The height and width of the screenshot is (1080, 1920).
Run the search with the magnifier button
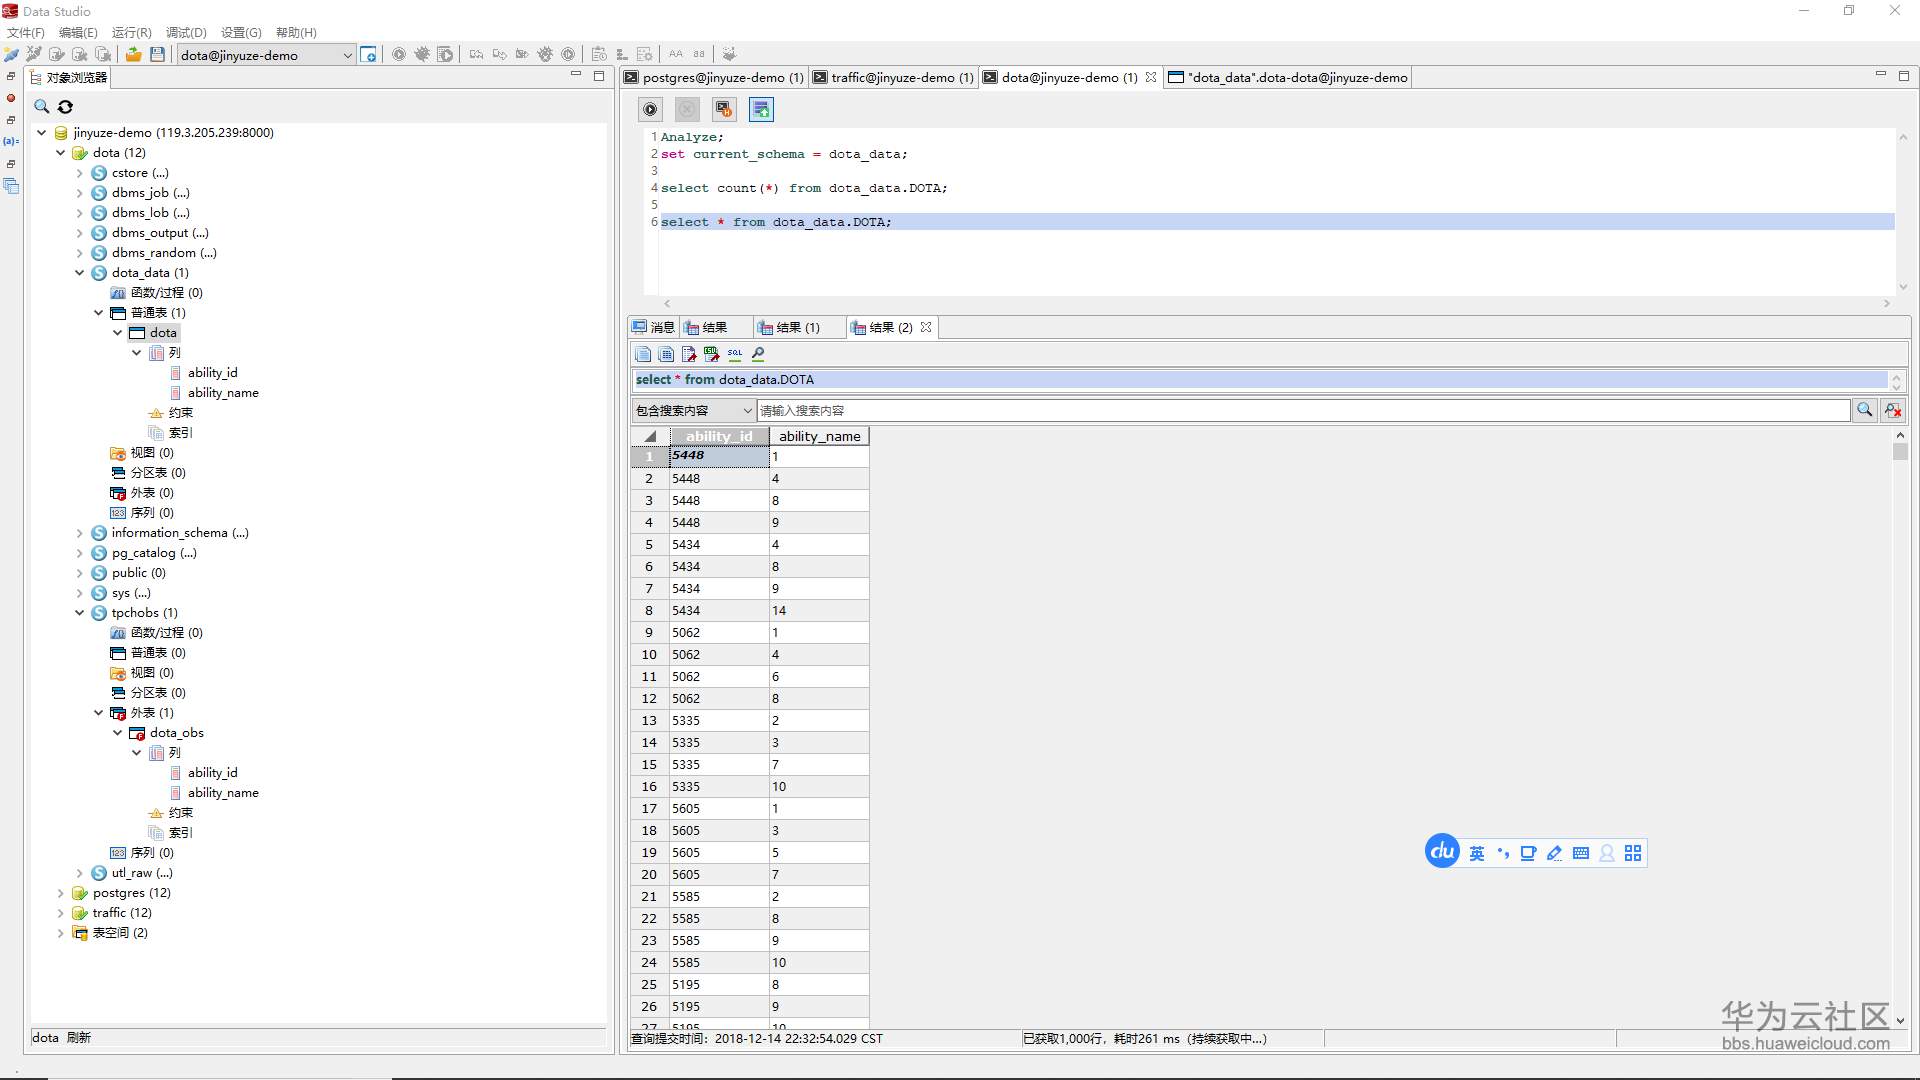click(x=1864, y=410)
